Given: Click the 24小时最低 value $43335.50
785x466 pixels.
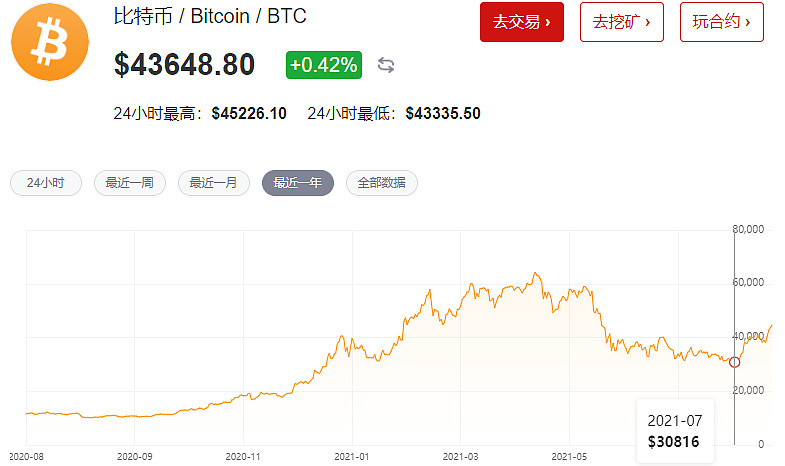Looking at the screenshot, I should point(443,114).
